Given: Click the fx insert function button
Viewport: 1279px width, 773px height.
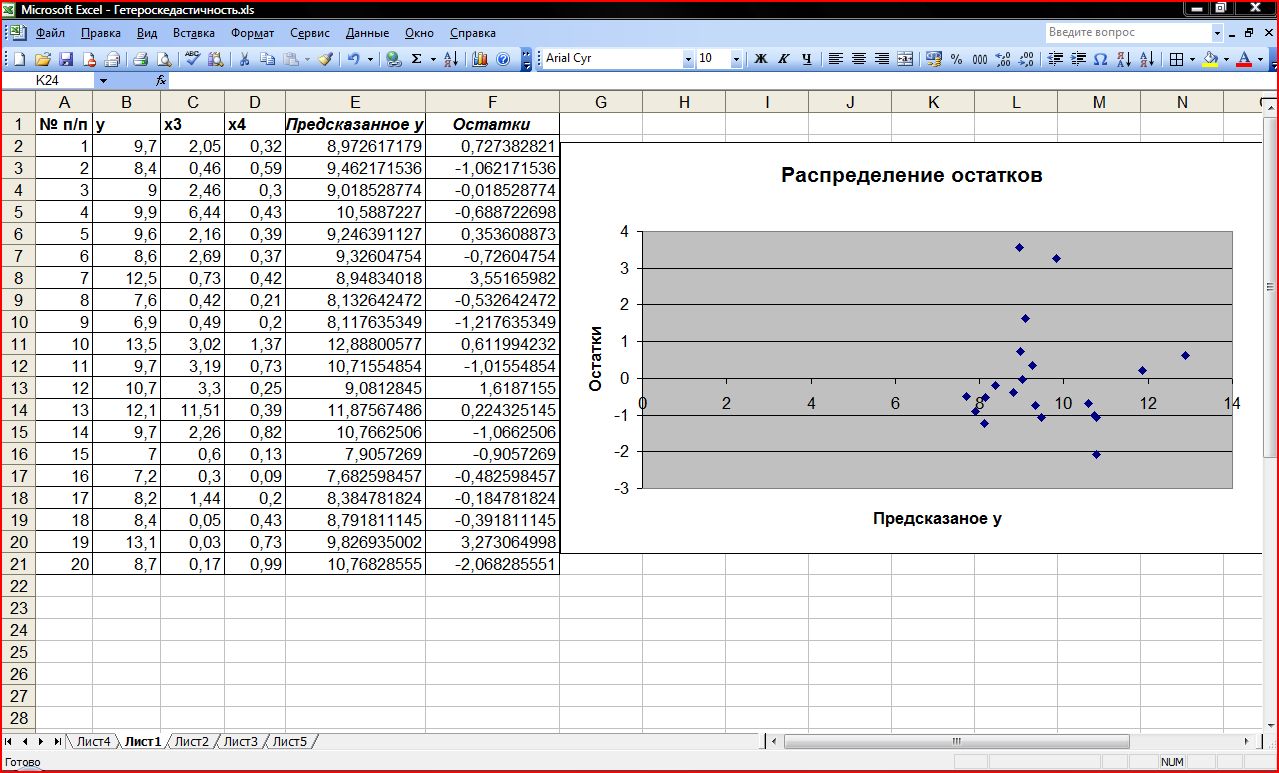Looking at the screenshot, I should click(160, 80).
